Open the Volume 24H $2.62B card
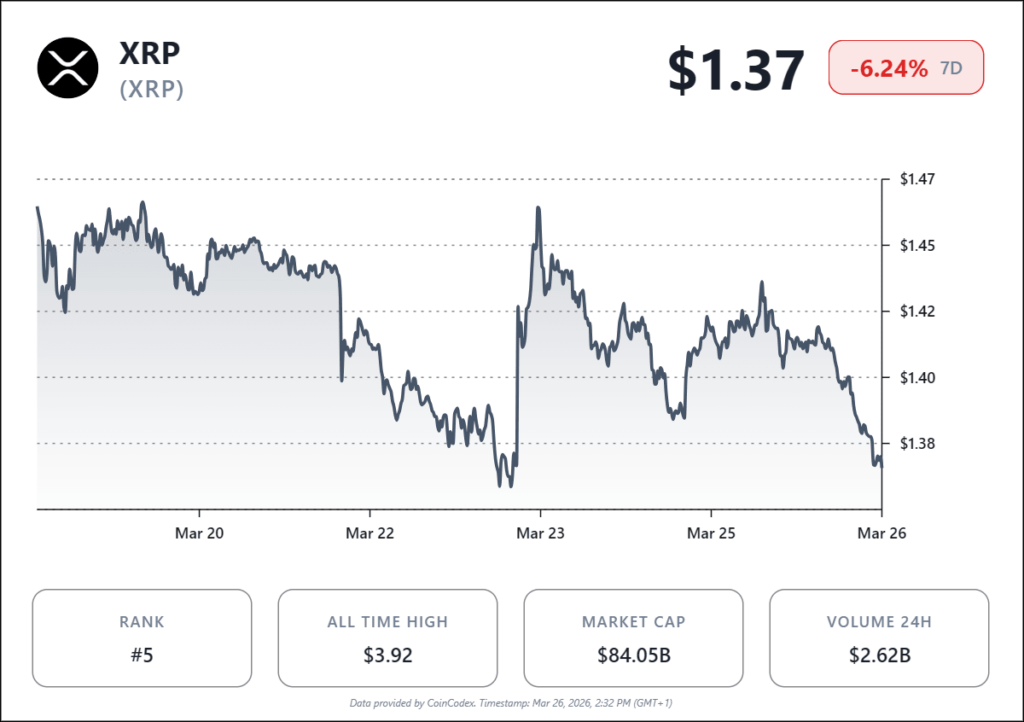1024x722 pixels. tap(879, 638)
